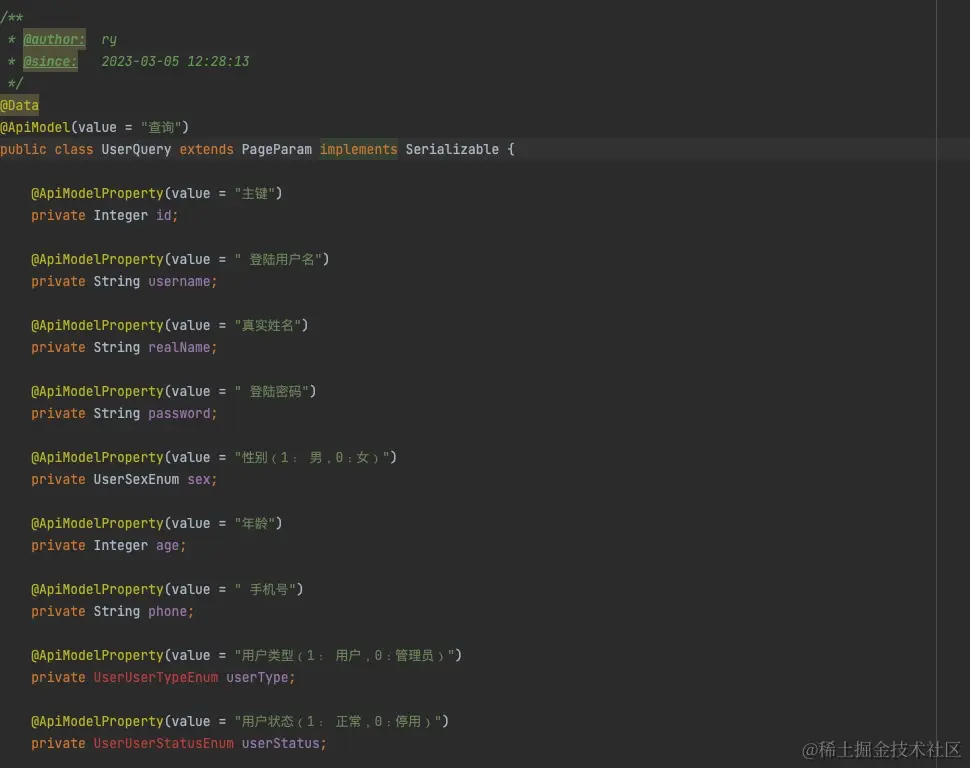This screenshot has height=768, width=970.
Task: Click the String type before phone
Action: click(117, 611)
